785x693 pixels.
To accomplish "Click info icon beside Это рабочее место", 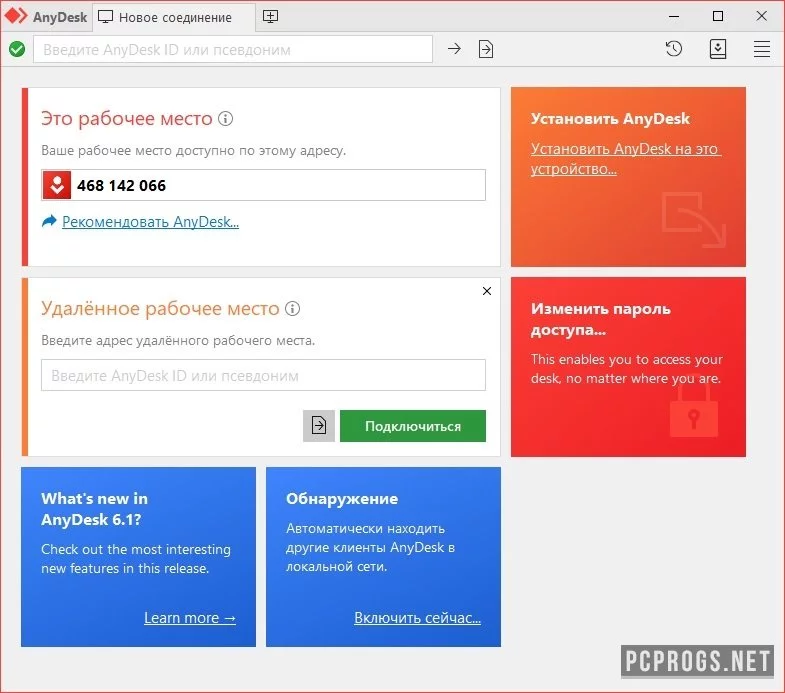I will pyautogui.click(x=226, y=119).
